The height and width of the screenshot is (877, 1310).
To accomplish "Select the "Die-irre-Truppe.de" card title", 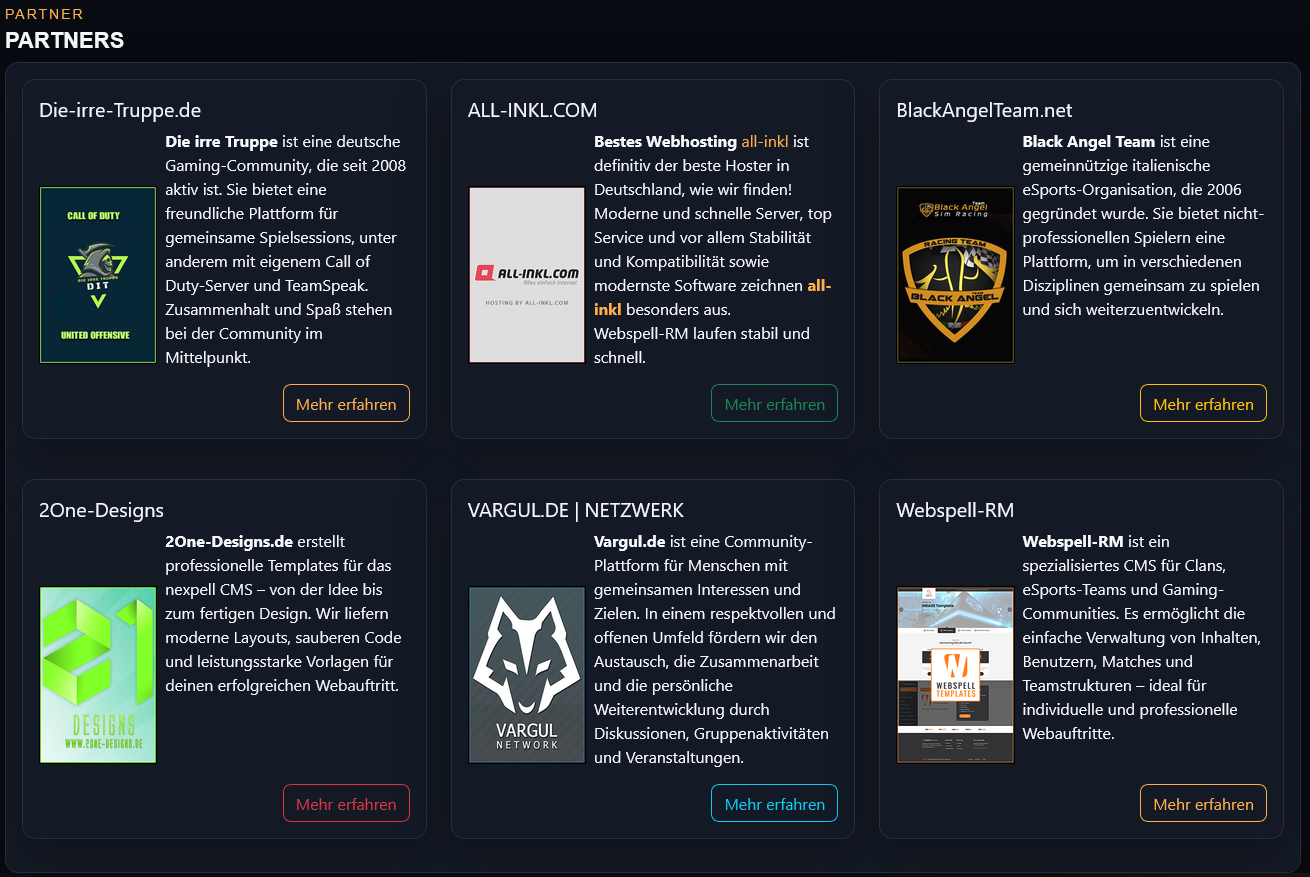I will [120, 110].
